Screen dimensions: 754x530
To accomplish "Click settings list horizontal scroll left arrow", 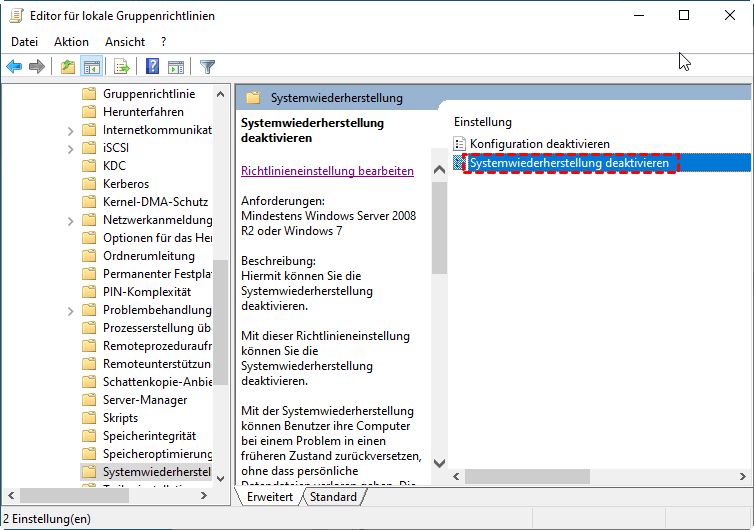I will coord(456,476).
